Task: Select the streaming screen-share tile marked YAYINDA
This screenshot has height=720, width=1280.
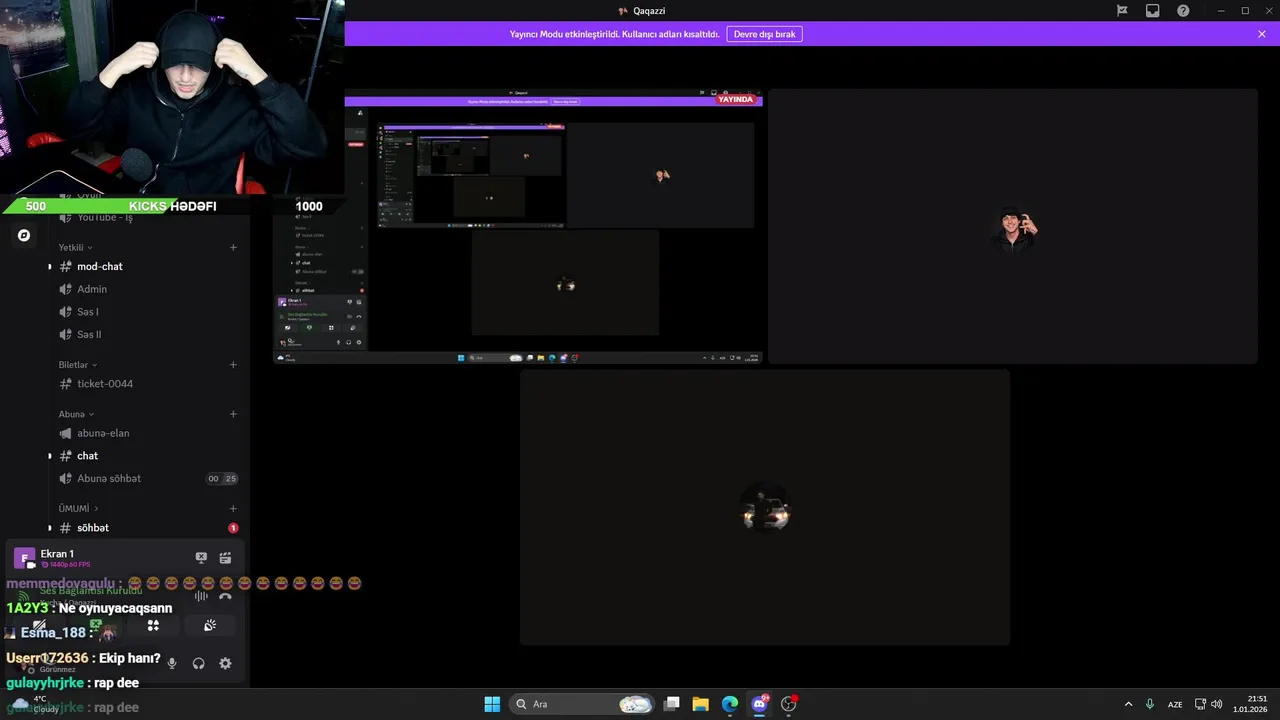Action: (x=518, y=226)
